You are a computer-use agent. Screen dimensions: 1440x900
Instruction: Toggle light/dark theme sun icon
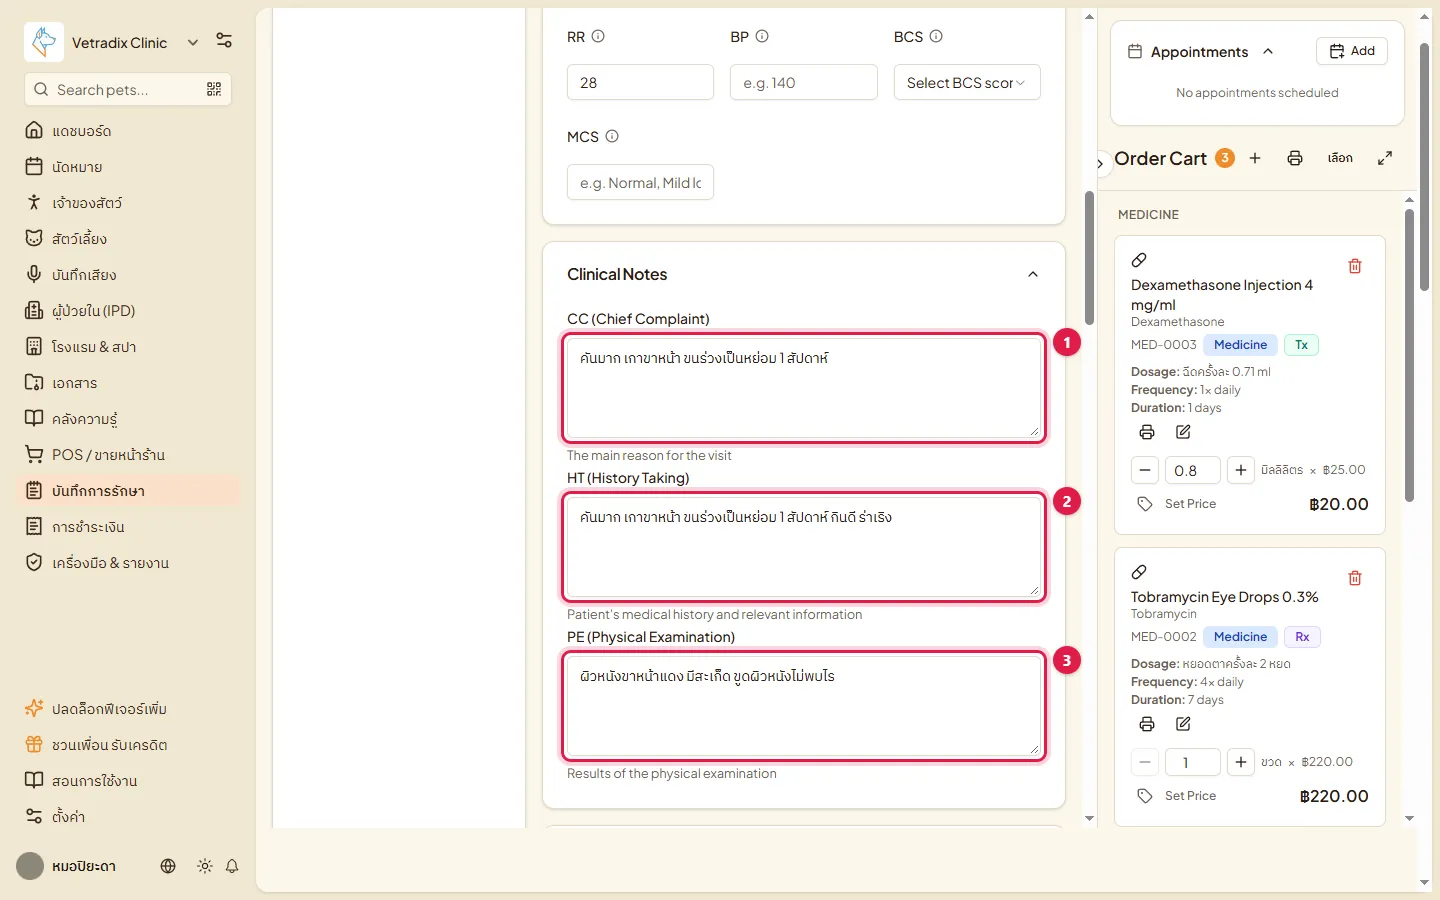pos(205,866)
